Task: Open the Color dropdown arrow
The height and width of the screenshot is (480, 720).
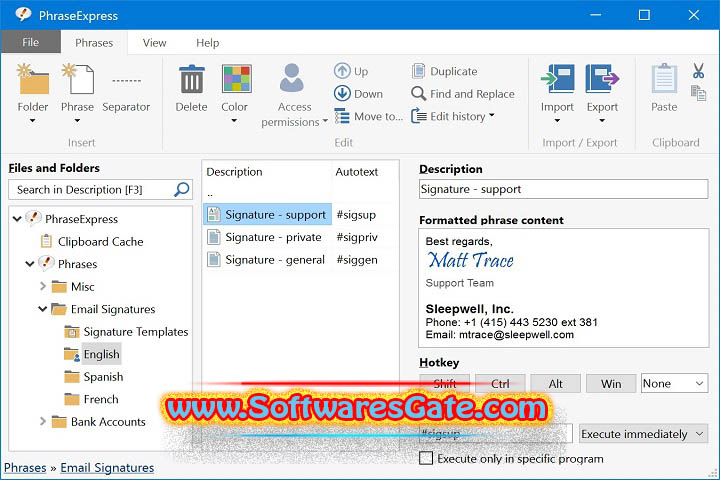Action: click(x=234, y=121)
